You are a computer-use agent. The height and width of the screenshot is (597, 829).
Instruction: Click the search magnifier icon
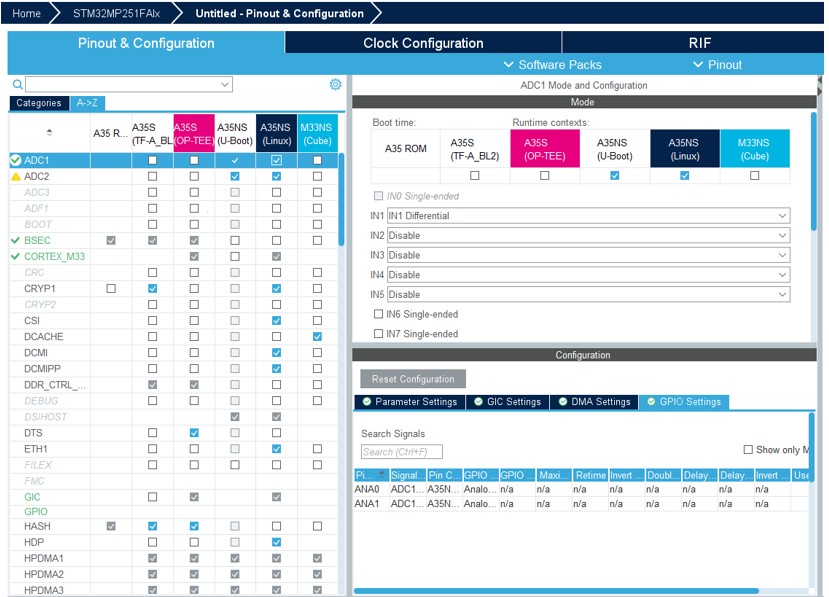point(17,85)
